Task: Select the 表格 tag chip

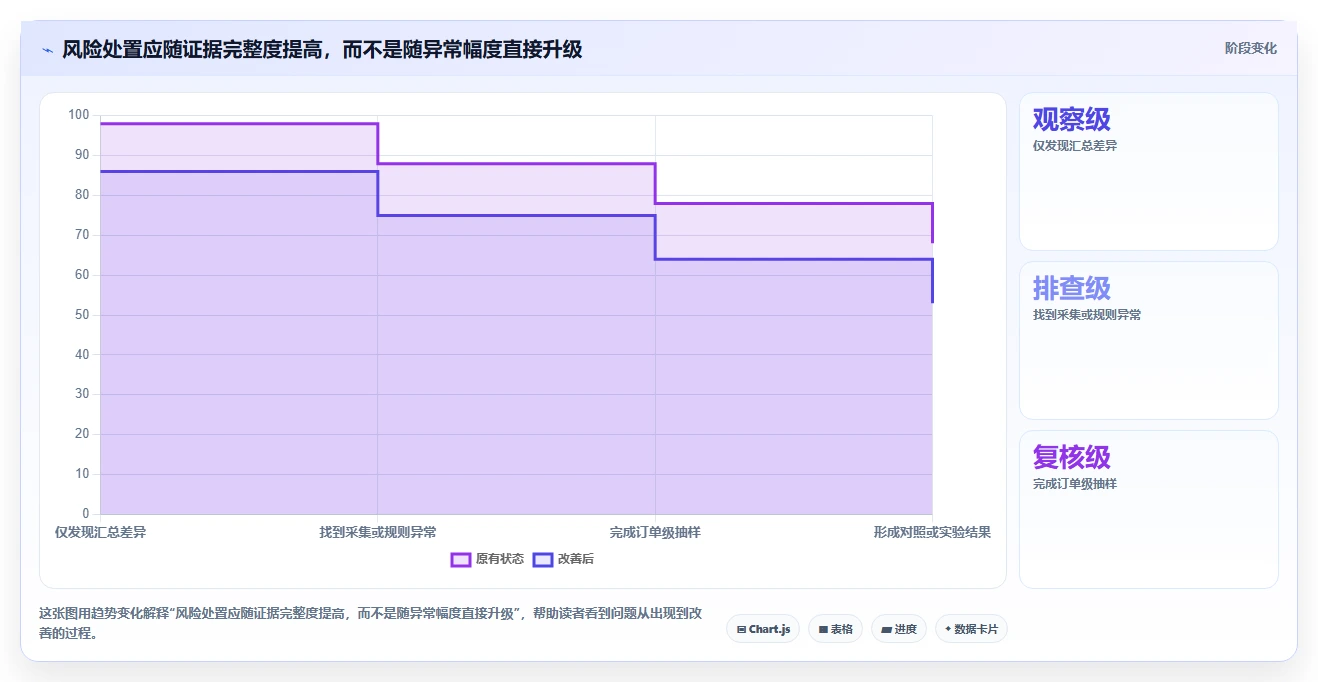Action: [835, 629]
